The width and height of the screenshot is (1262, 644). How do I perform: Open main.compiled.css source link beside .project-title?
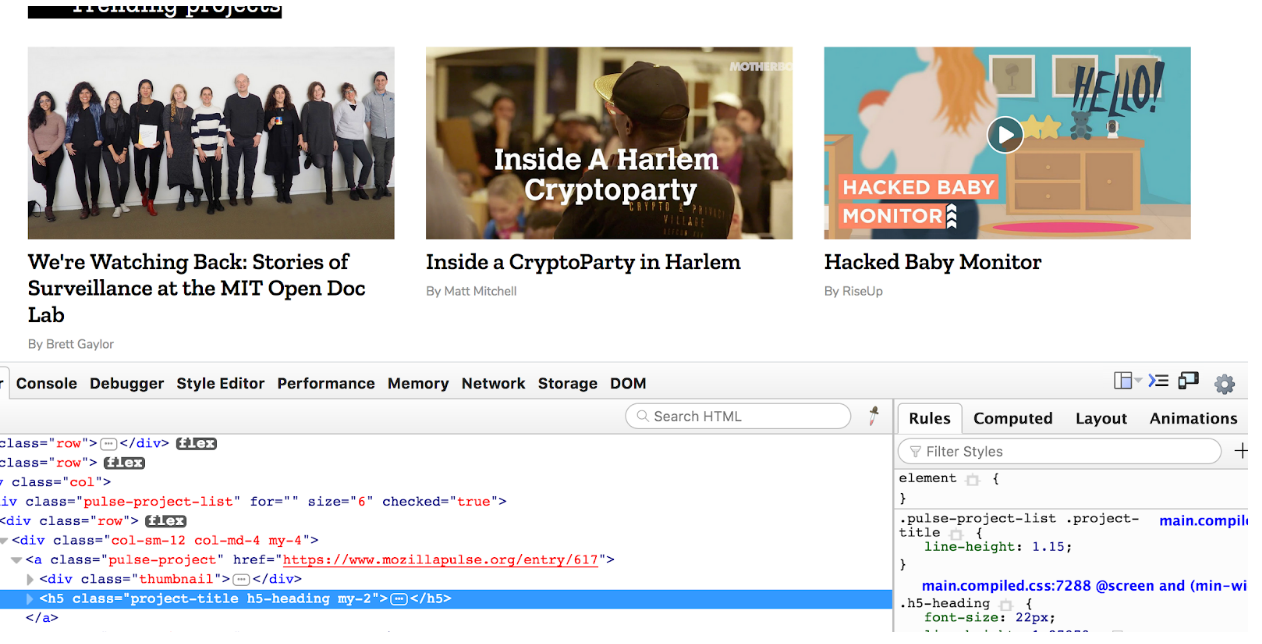click(1204, 520)
